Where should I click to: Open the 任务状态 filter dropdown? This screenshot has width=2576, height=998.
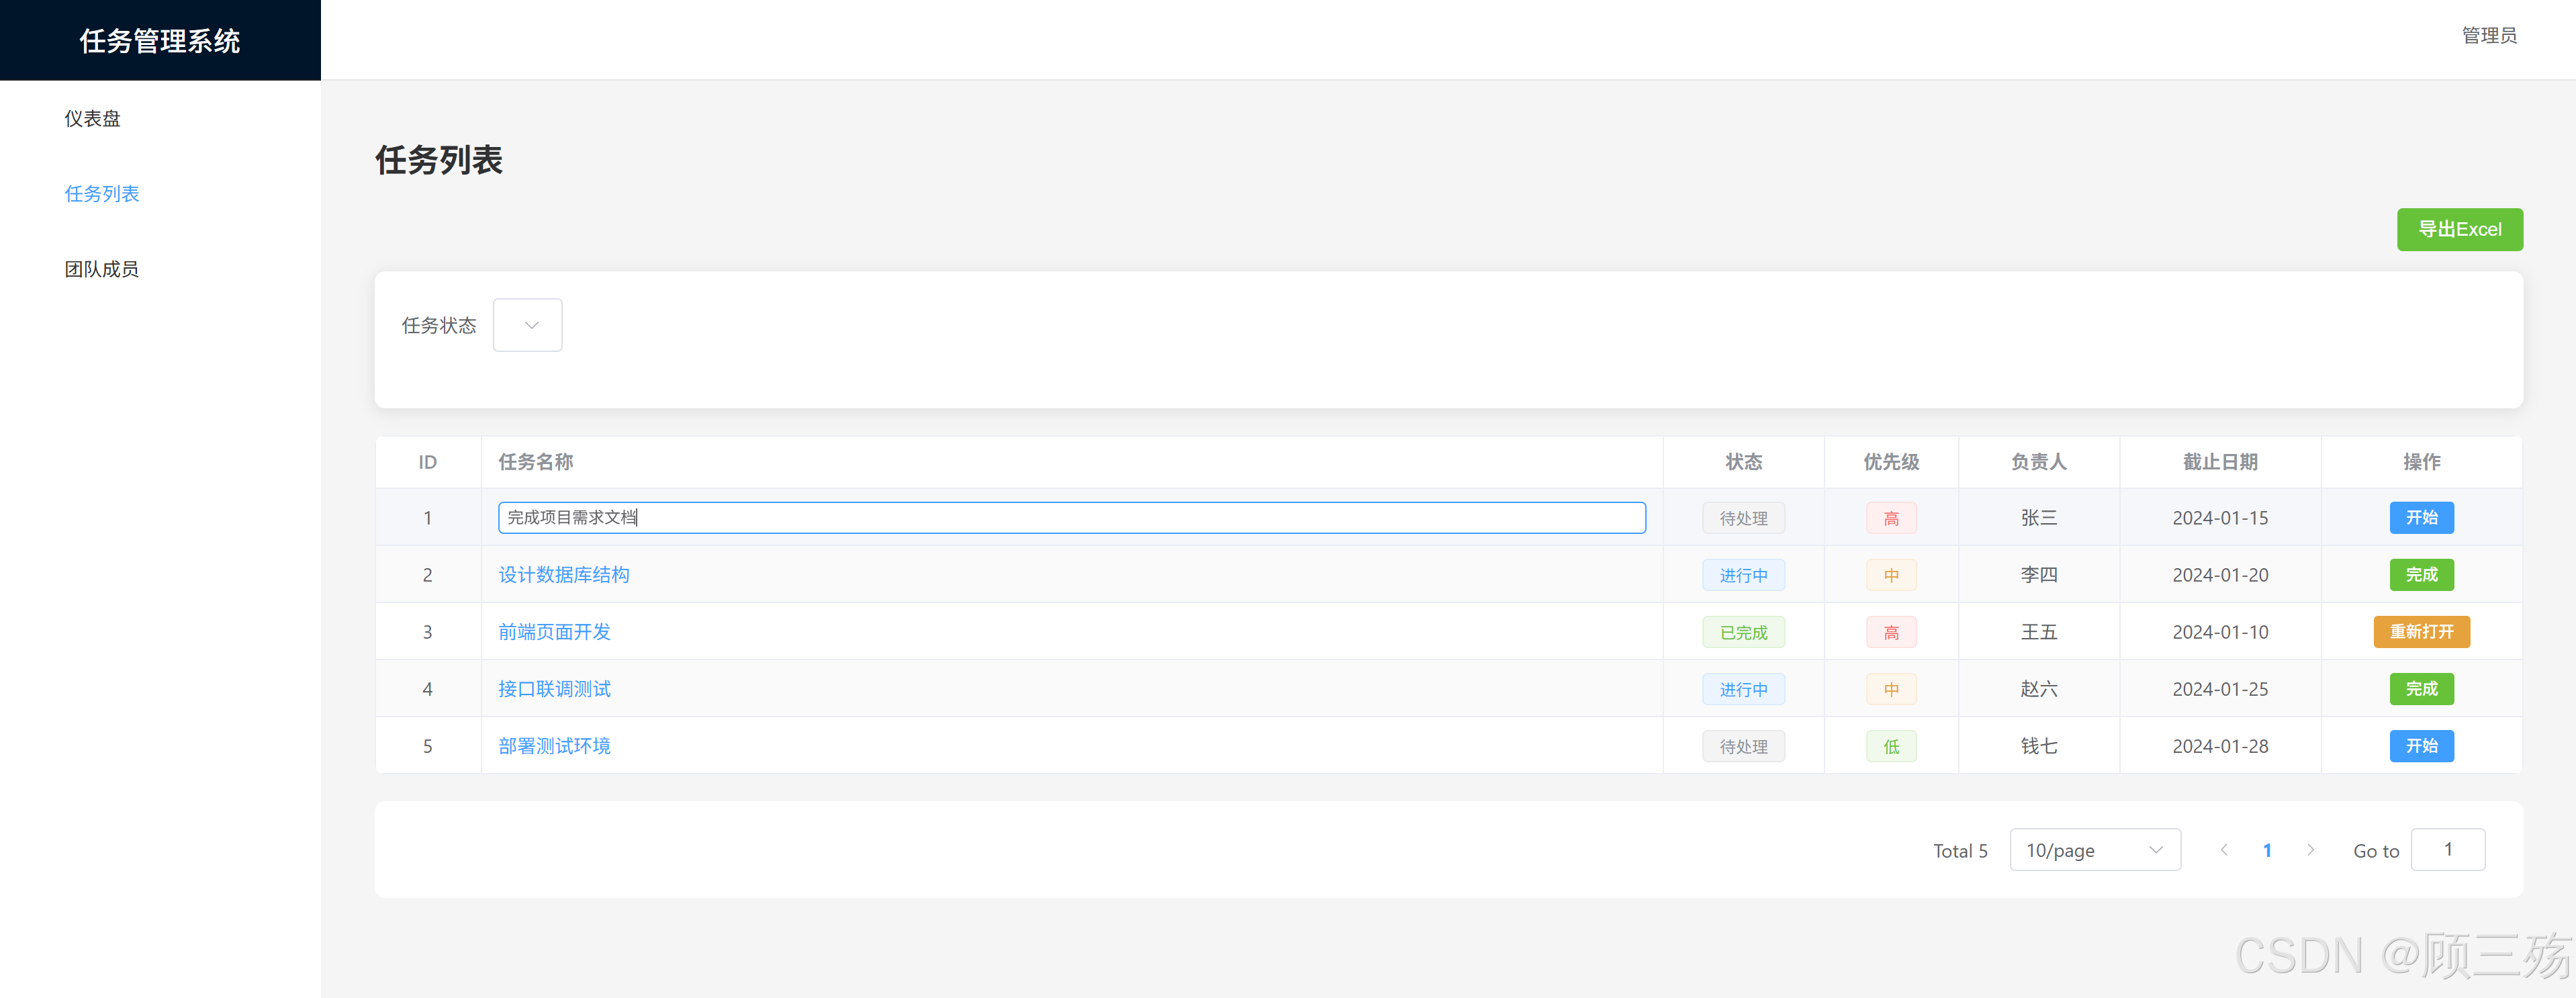(x=527, y=325)
